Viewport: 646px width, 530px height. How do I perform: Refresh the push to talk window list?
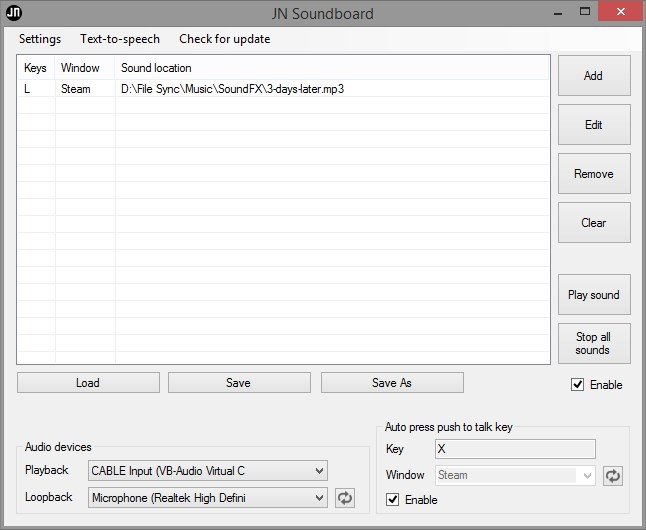pyautogui.click(x=612, y=476)
